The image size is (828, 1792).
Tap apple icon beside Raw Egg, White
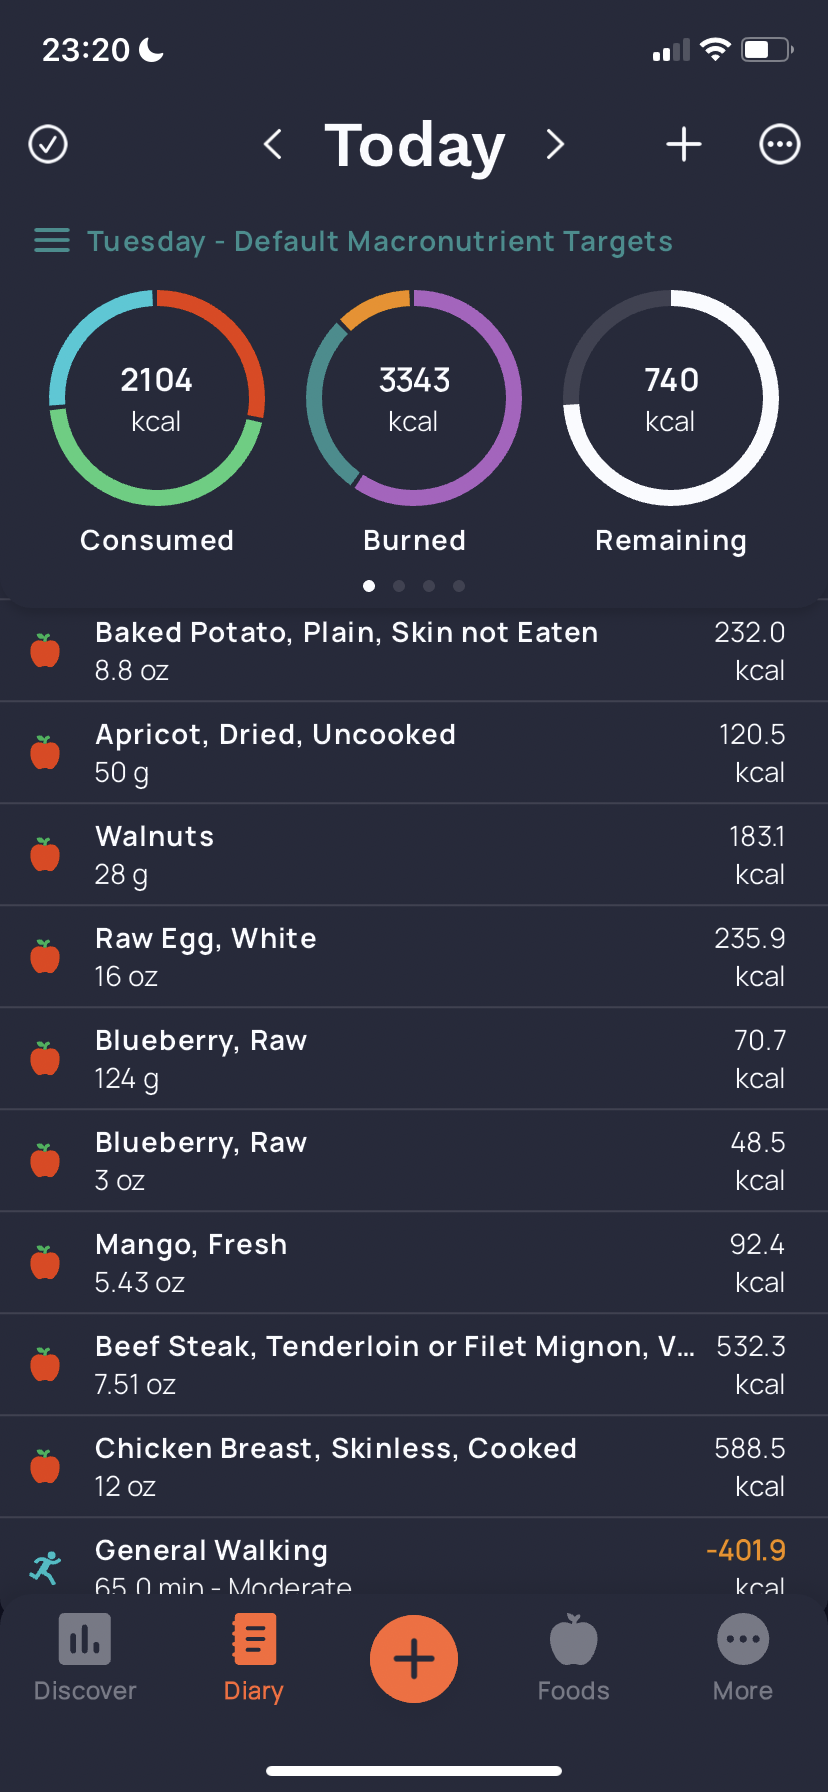[45, 957]
